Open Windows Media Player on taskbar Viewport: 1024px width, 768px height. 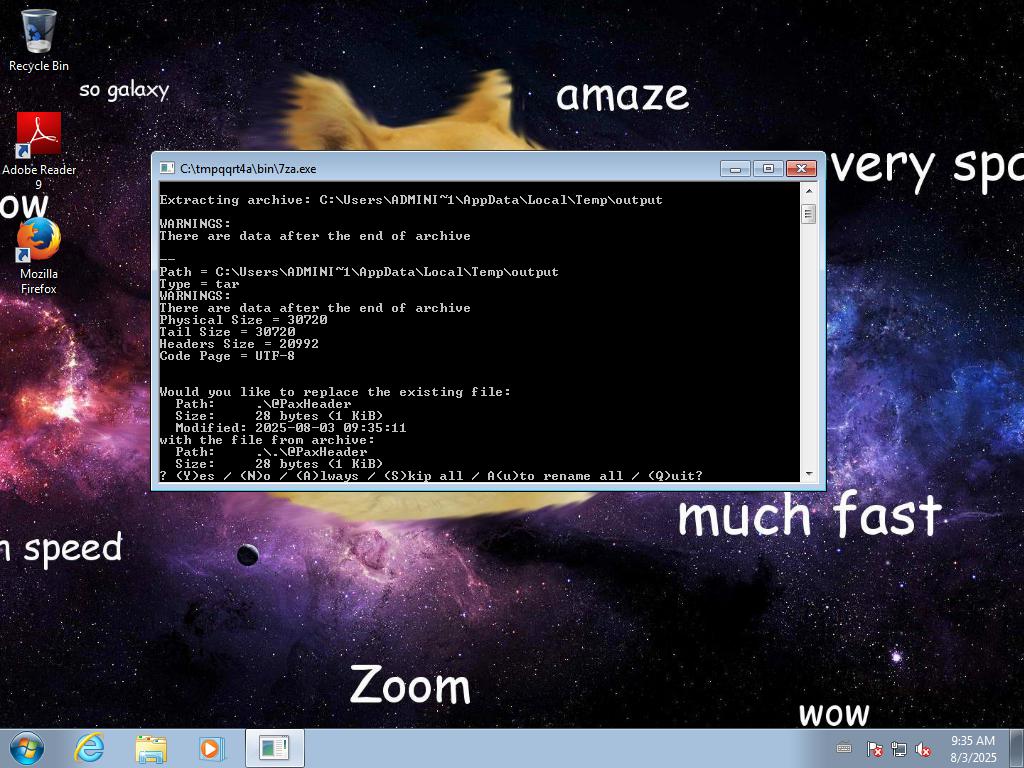(x=211, y=748)
